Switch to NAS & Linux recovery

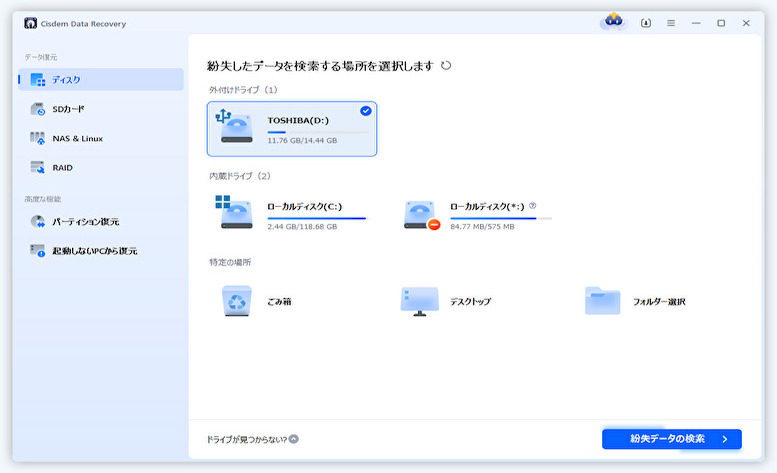(77, 138)
